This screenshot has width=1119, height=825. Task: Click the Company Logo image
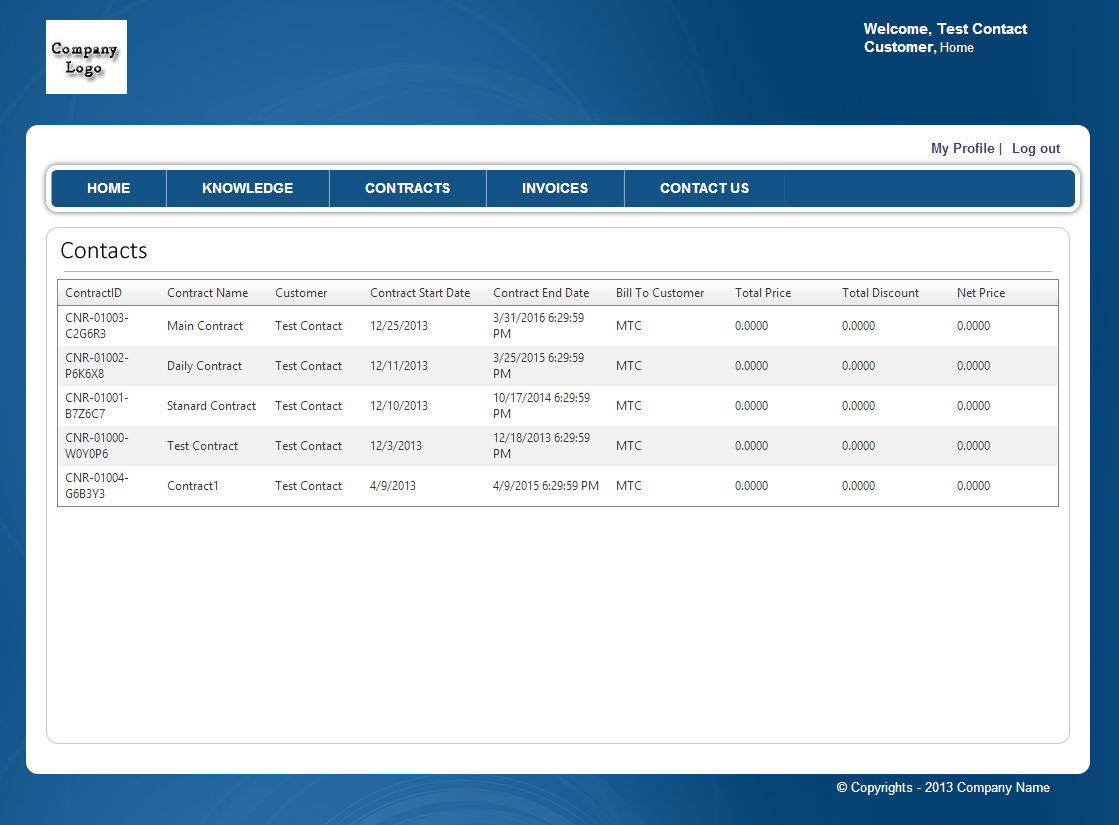click(86, 57)
